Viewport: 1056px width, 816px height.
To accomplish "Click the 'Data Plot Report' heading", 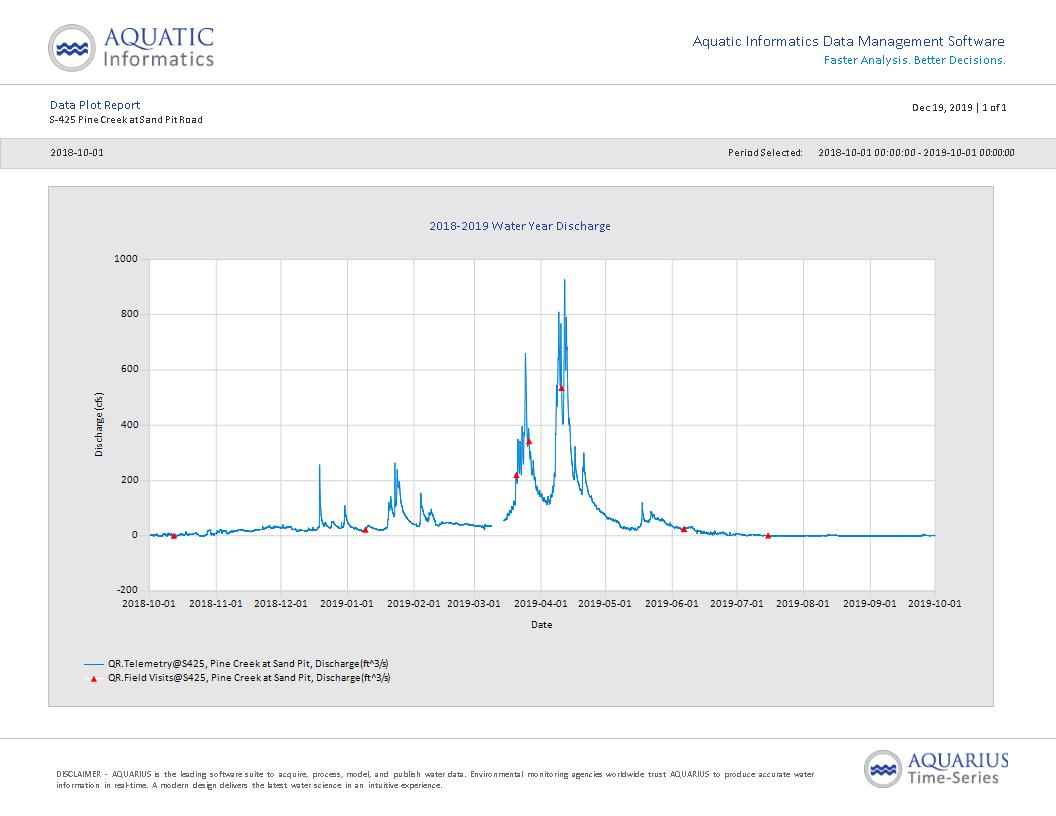I will coord(95,105).
